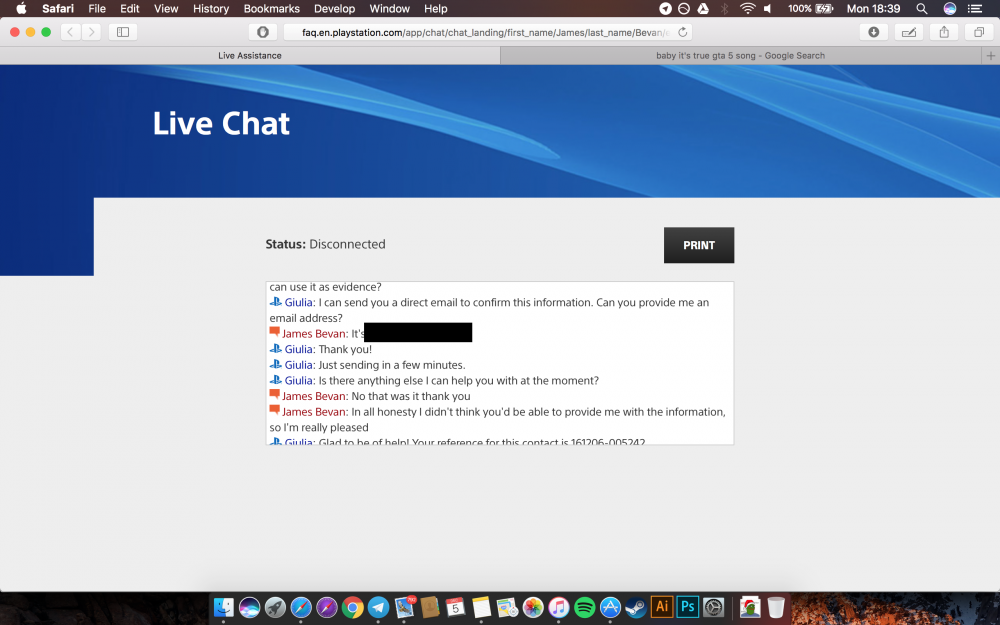Click the Share icon in Safari's toolbar
Viewport: 1000px width, 625px height.
tap(943, 31)
